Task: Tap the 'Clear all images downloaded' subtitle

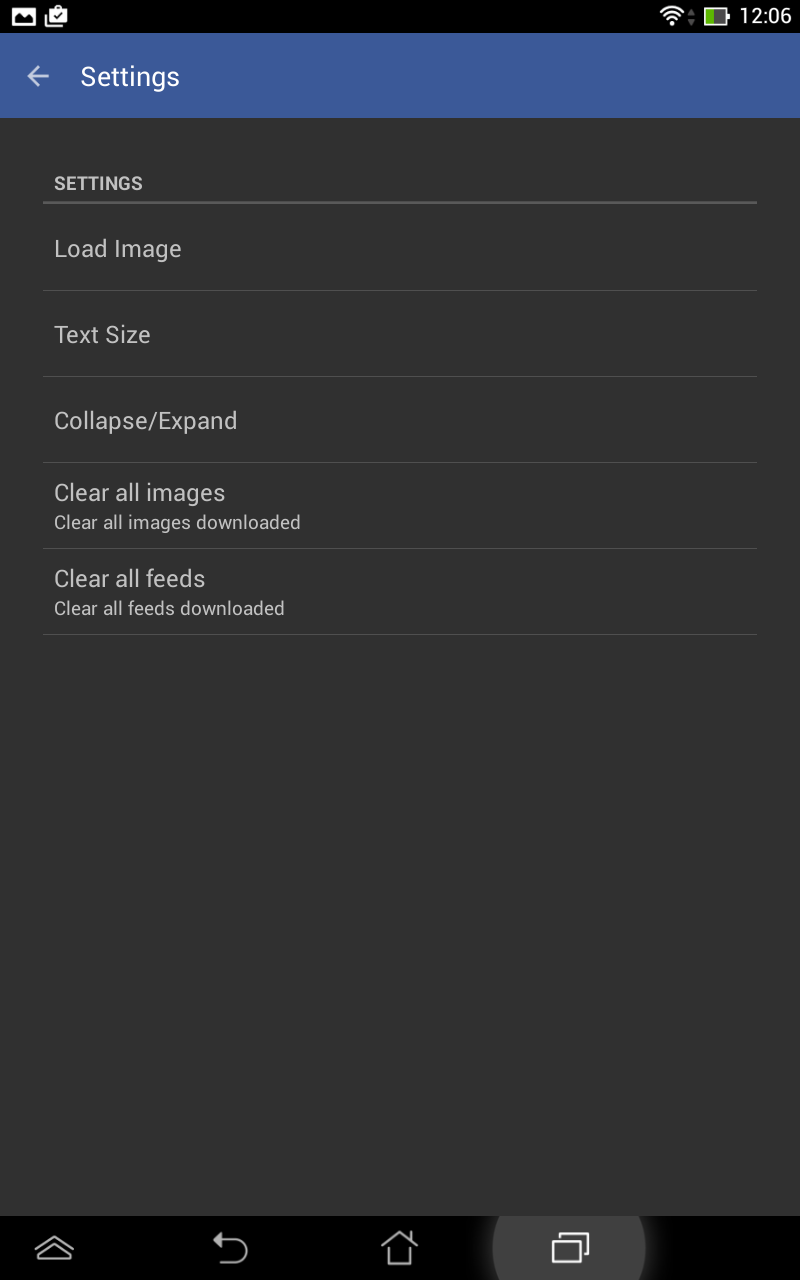Action: click(x=177, y=523)
